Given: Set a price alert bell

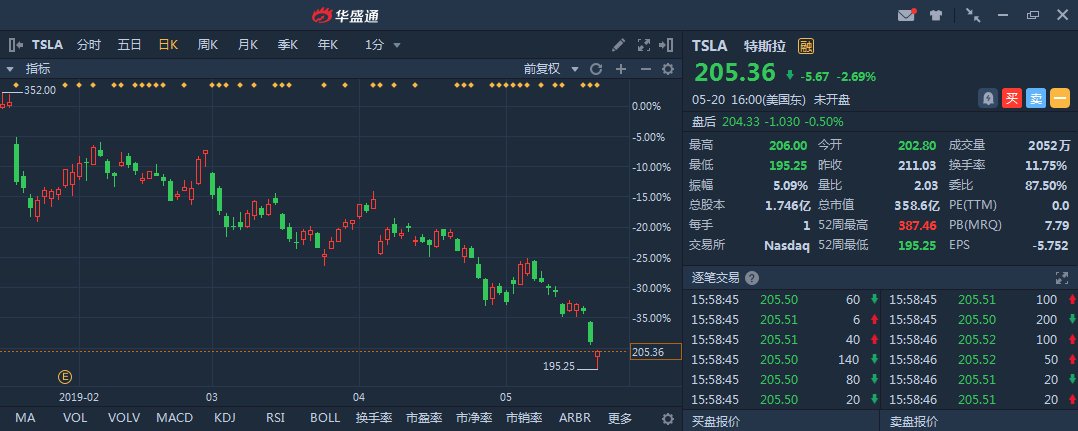Looking at the screenshot, I should click(x=988, y=98).
